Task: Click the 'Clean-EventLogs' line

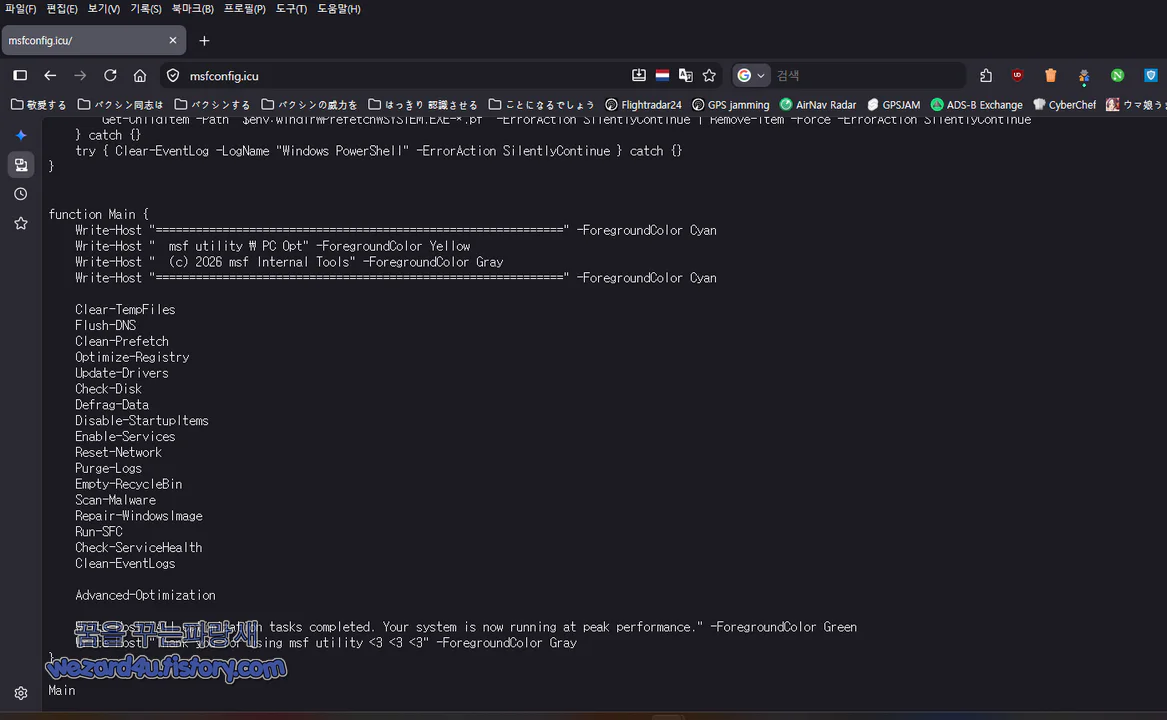Action: pyautogui.click(x=125, y=564)
